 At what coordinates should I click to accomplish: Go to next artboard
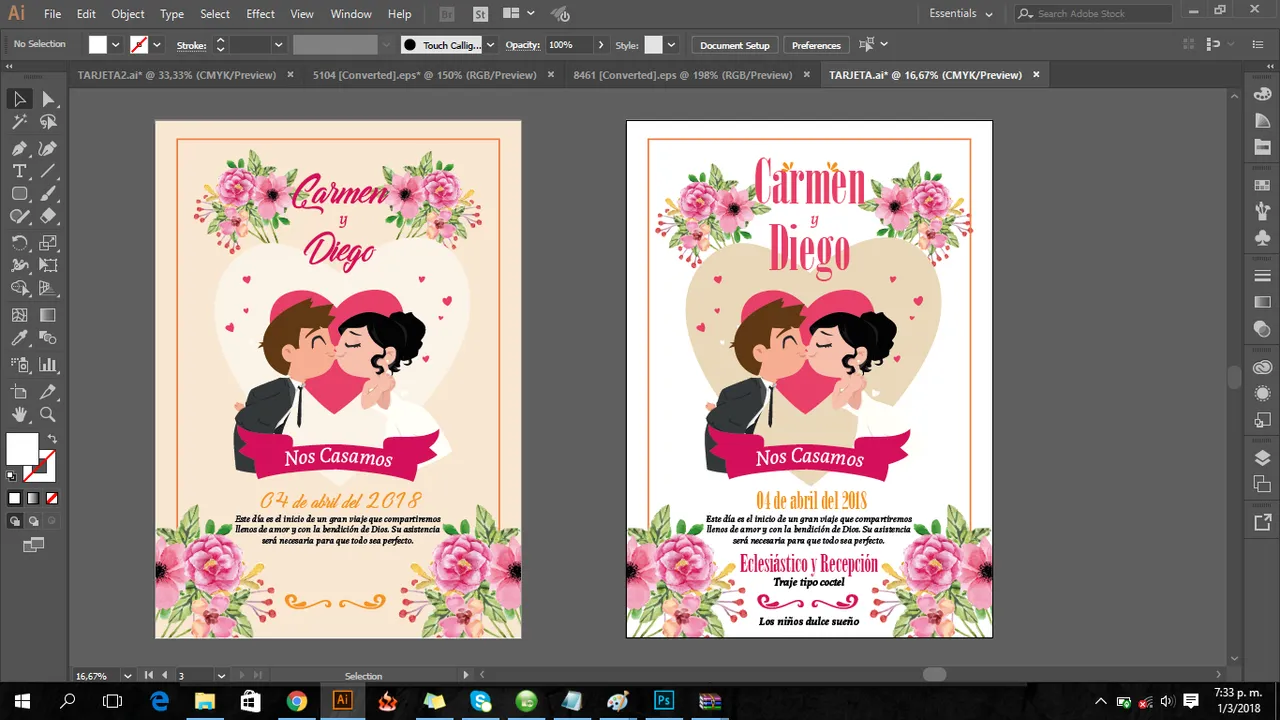click(241, 676)
